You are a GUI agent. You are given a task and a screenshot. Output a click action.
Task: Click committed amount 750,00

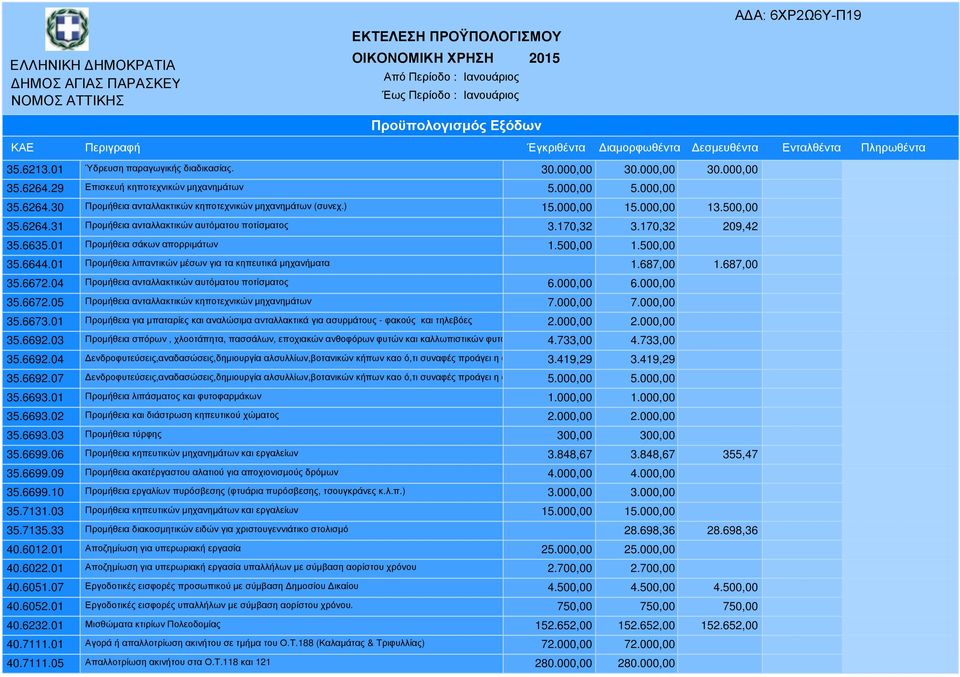740,607
